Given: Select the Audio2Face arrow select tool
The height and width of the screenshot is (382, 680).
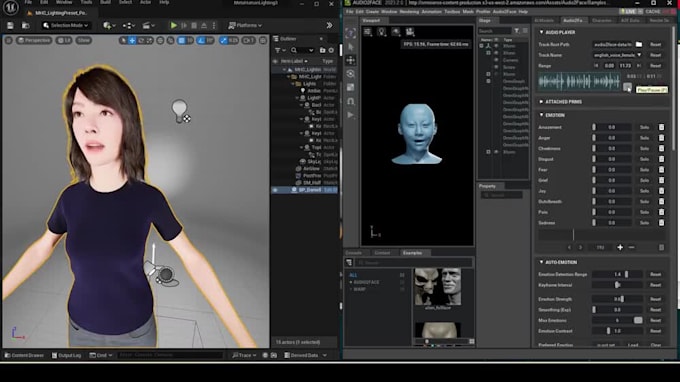Looking at the screenshot, I should [x=351, y=46].
